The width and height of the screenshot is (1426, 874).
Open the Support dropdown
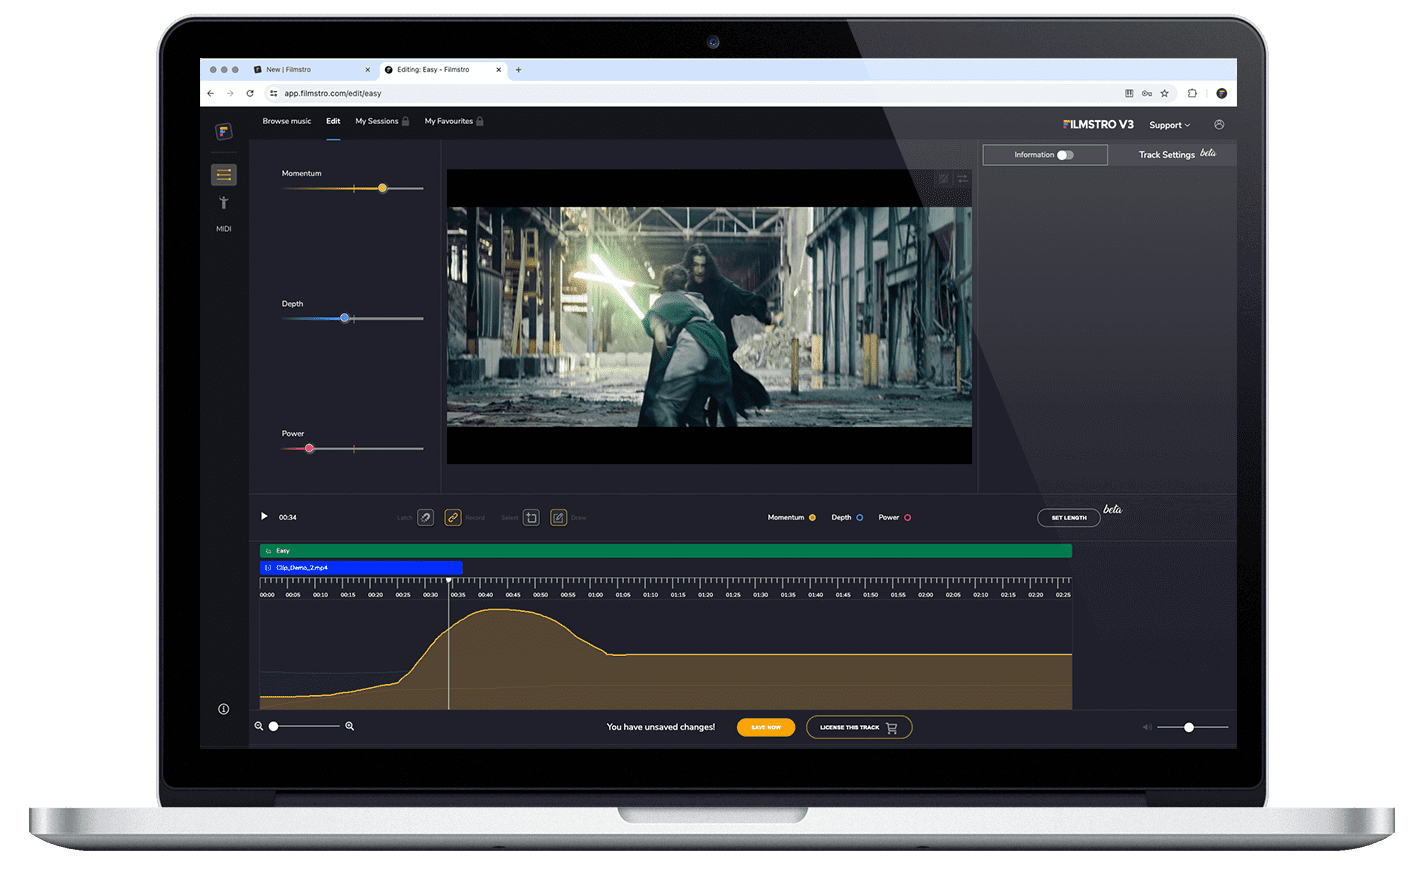coord(1168,125)
